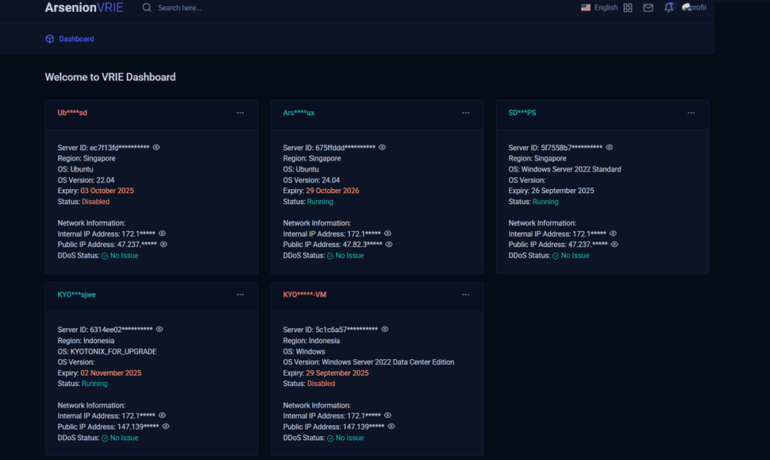Open the Ars****ux server title link

pyautogui.click(x=298, y=113)
